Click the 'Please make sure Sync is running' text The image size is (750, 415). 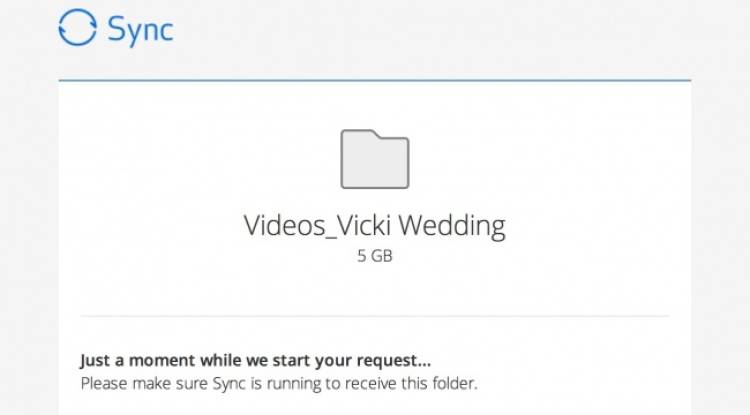(279, 383)
